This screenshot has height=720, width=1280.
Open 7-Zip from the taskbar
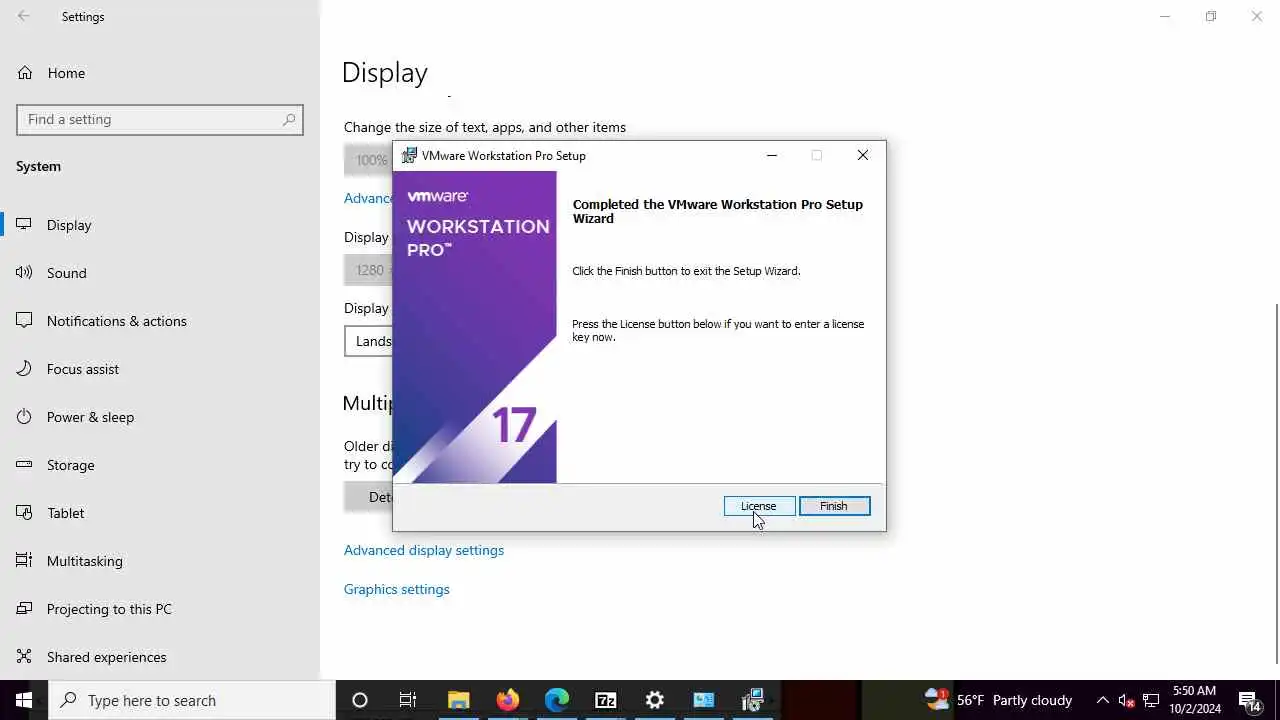(x=606, y=700)
